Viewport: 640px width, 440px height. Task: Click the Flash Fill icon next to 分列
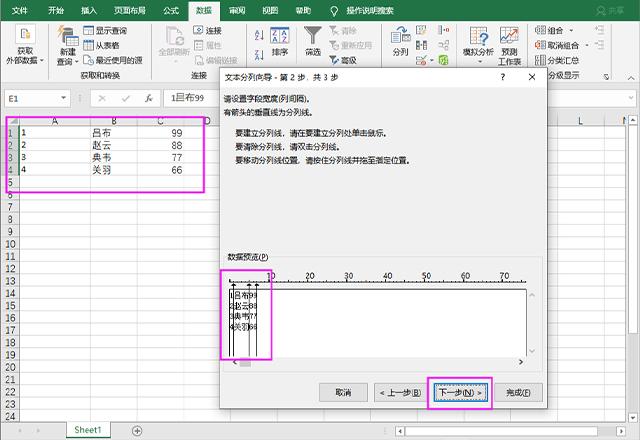421,30
